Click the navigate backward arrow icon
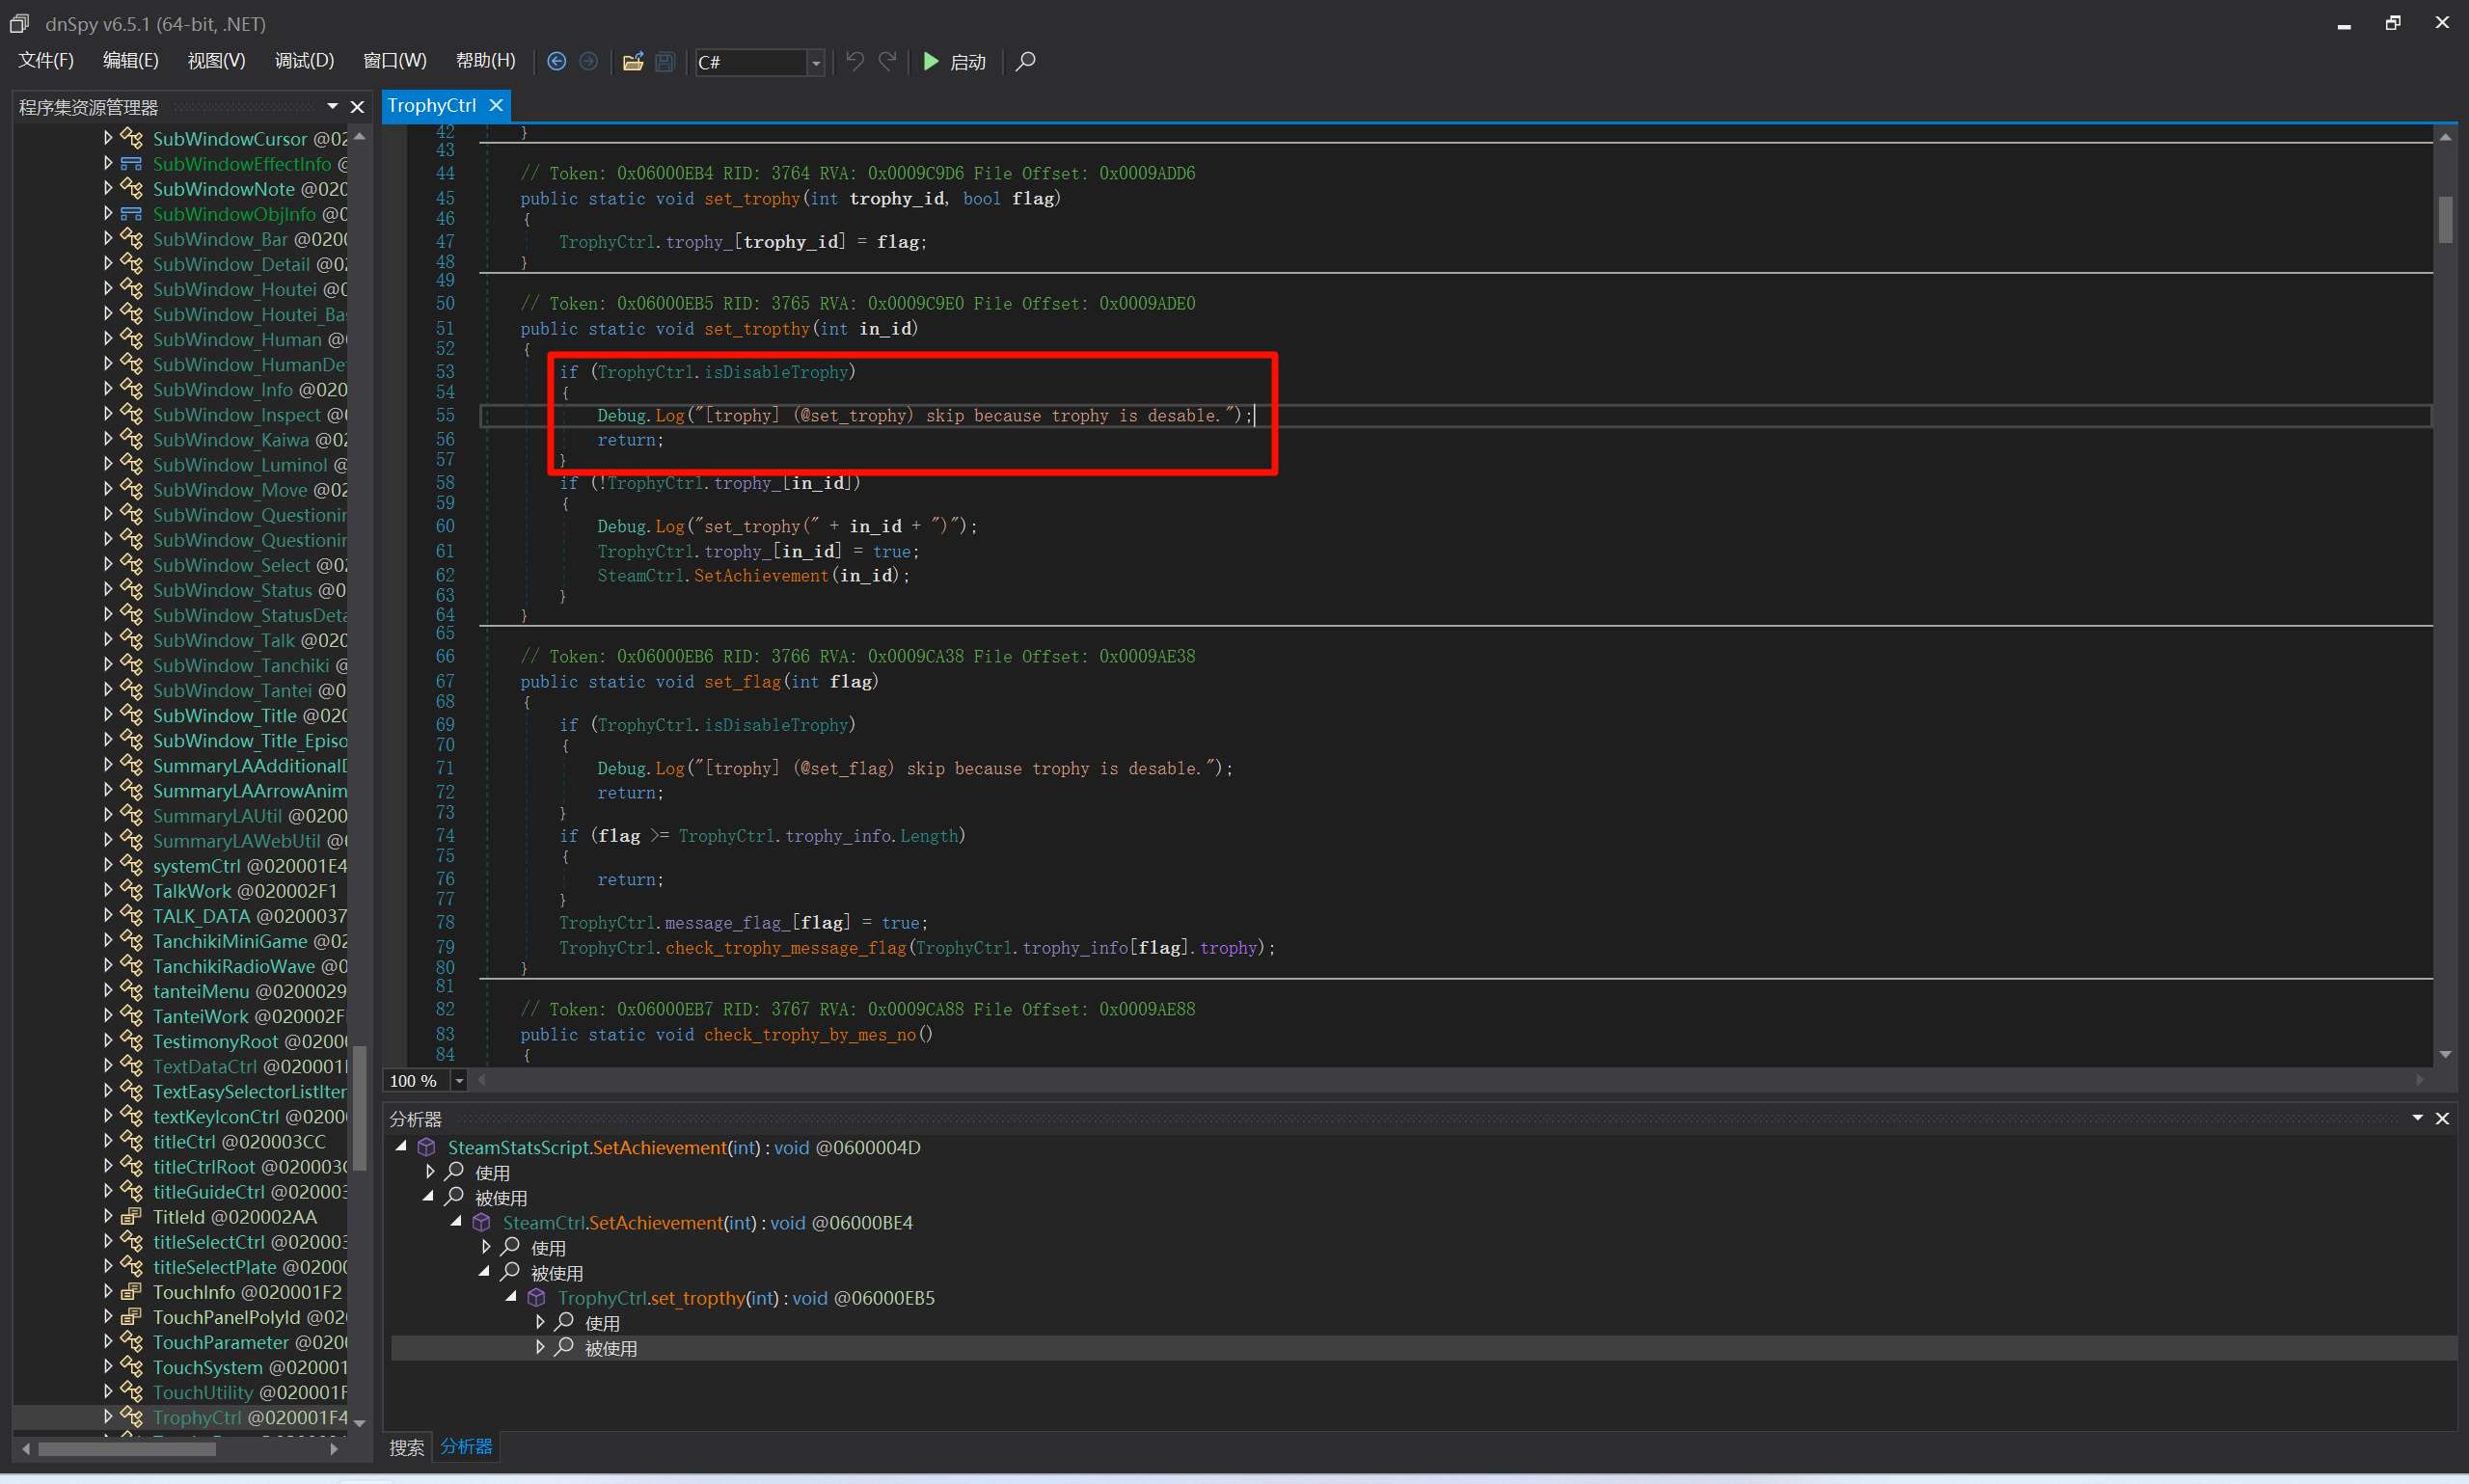 coord(557,62)
